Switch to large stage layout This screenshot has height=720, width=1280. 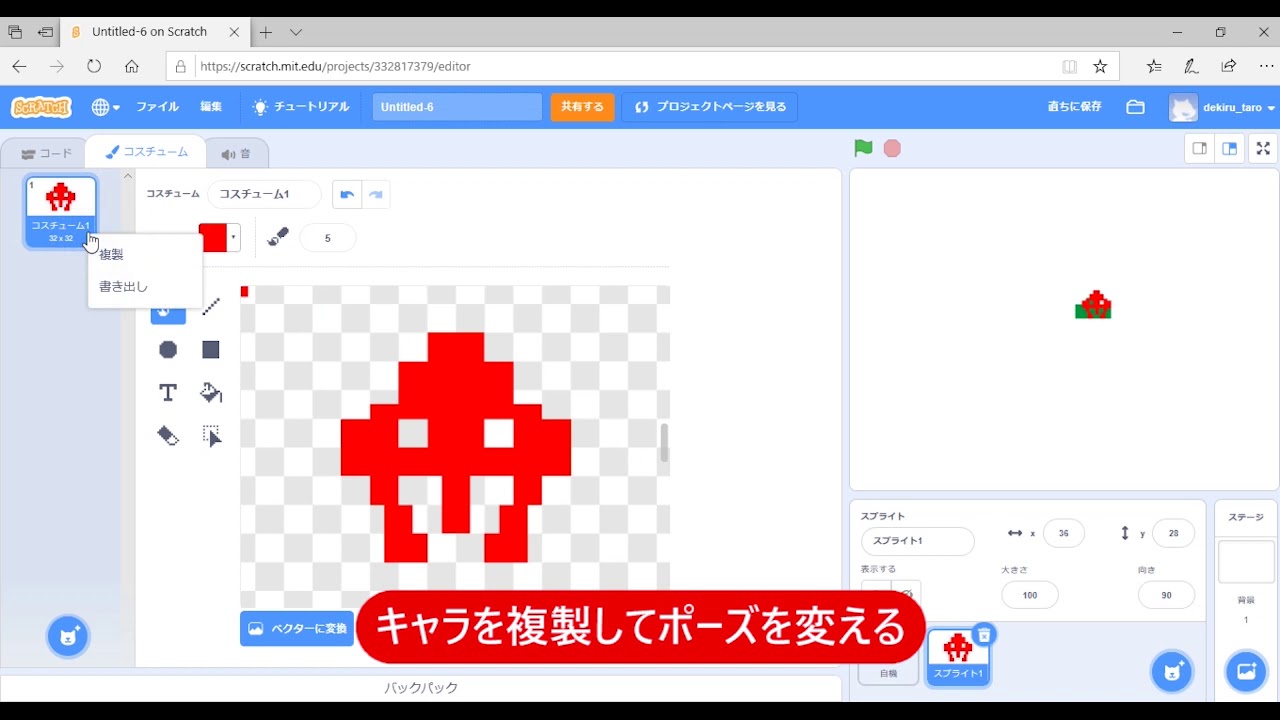[1230, 148]
